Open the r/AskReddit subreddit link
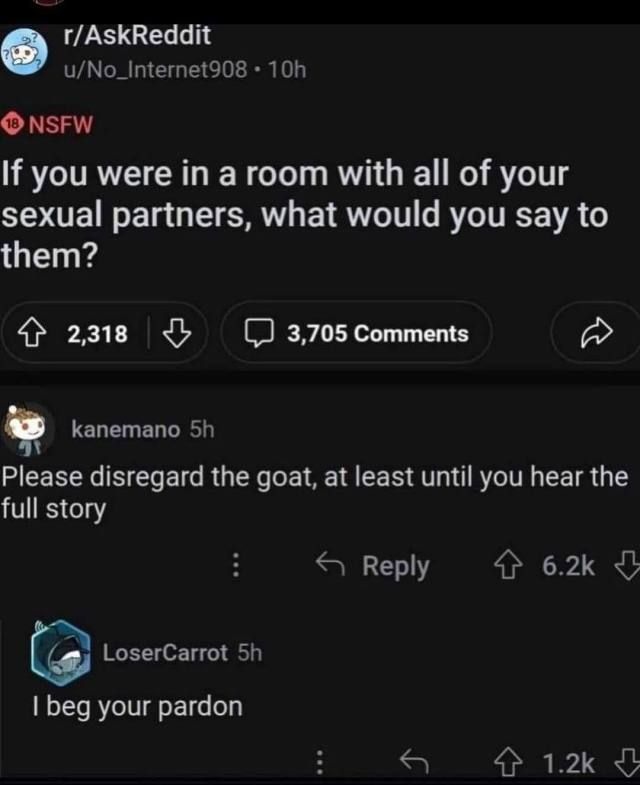The image size is (640, 785). (137, 36)
